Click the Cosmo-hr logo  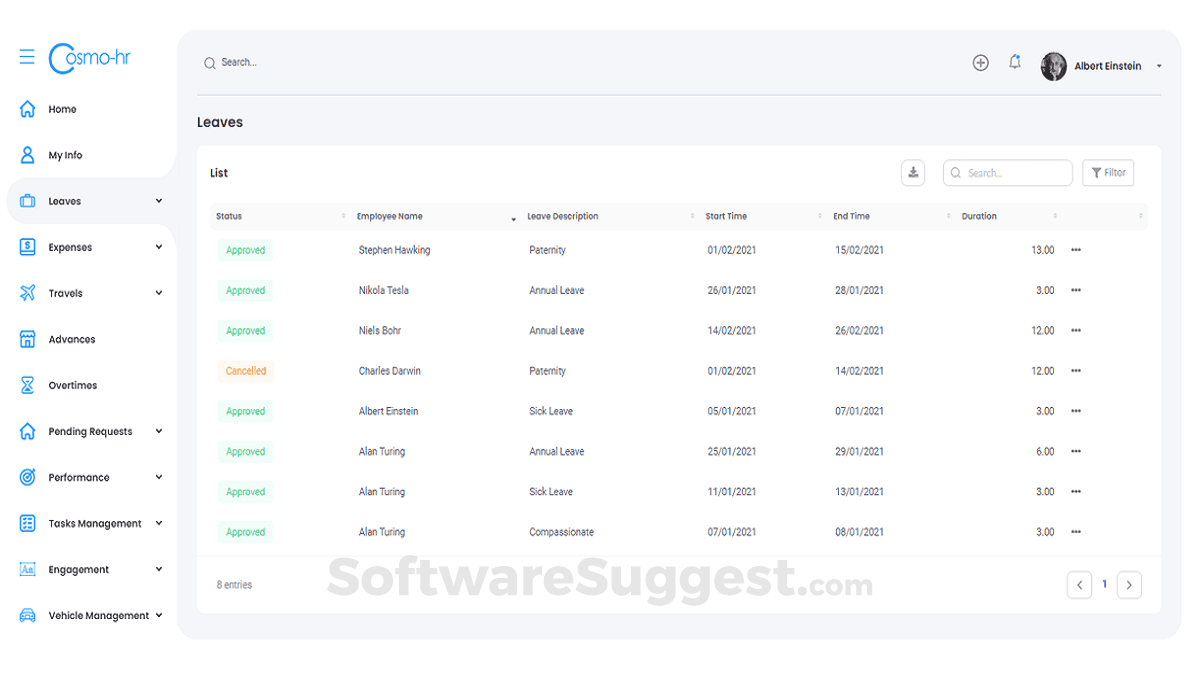click(x=90, y=58)
